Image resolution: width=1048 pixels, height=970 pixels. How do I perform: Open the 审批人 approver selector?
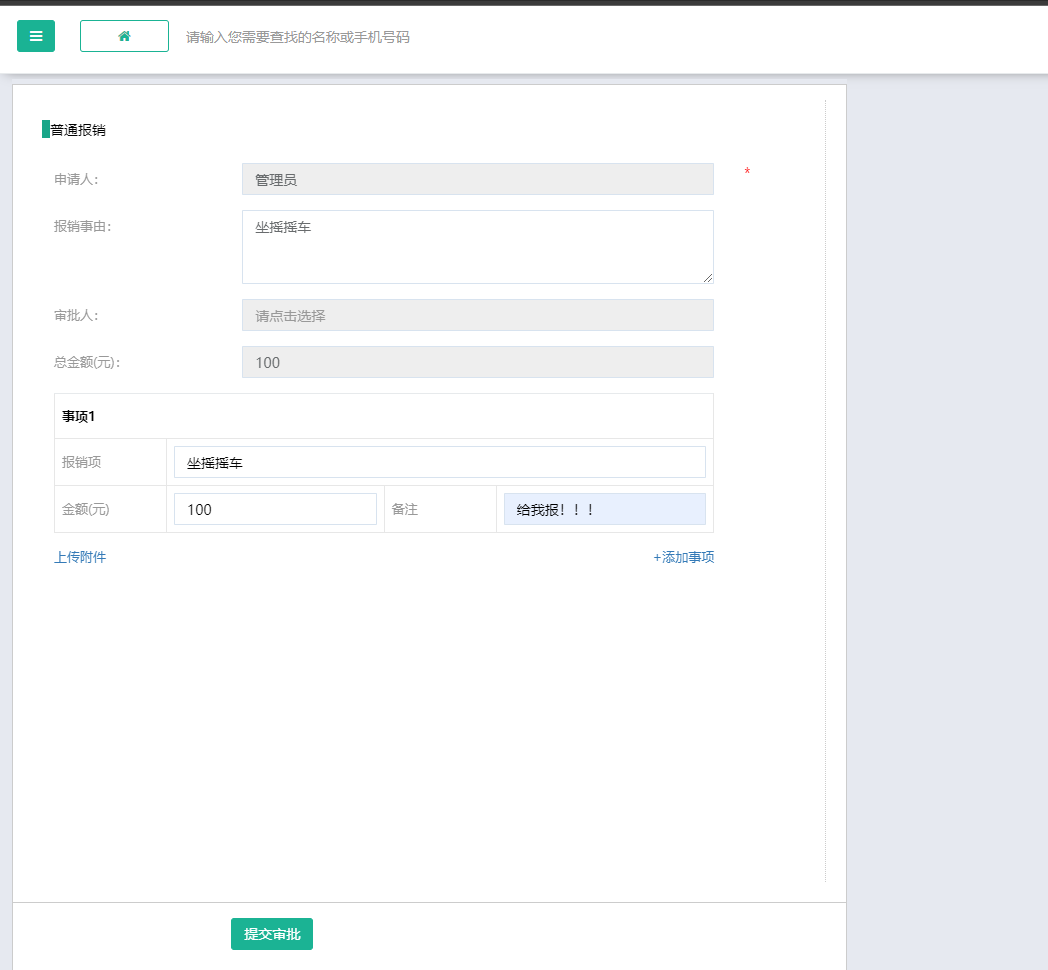point(477,315)
